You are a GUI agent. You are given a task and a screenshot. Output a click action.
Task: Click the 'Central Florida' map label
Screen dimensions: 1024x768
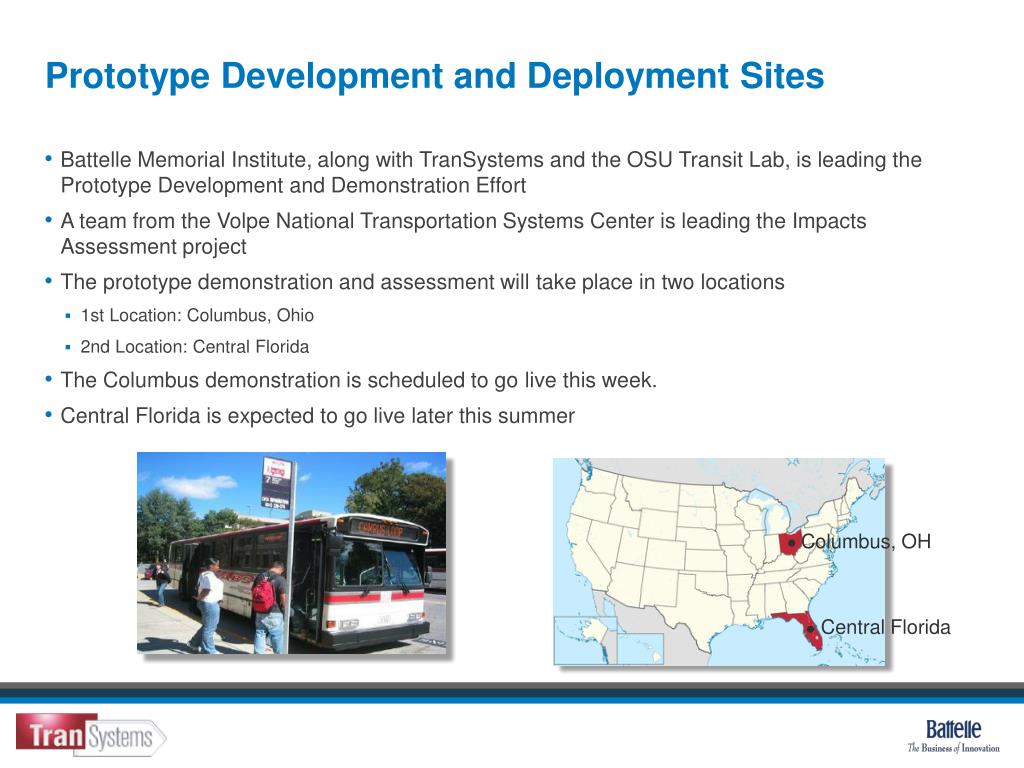click(886, 627)
